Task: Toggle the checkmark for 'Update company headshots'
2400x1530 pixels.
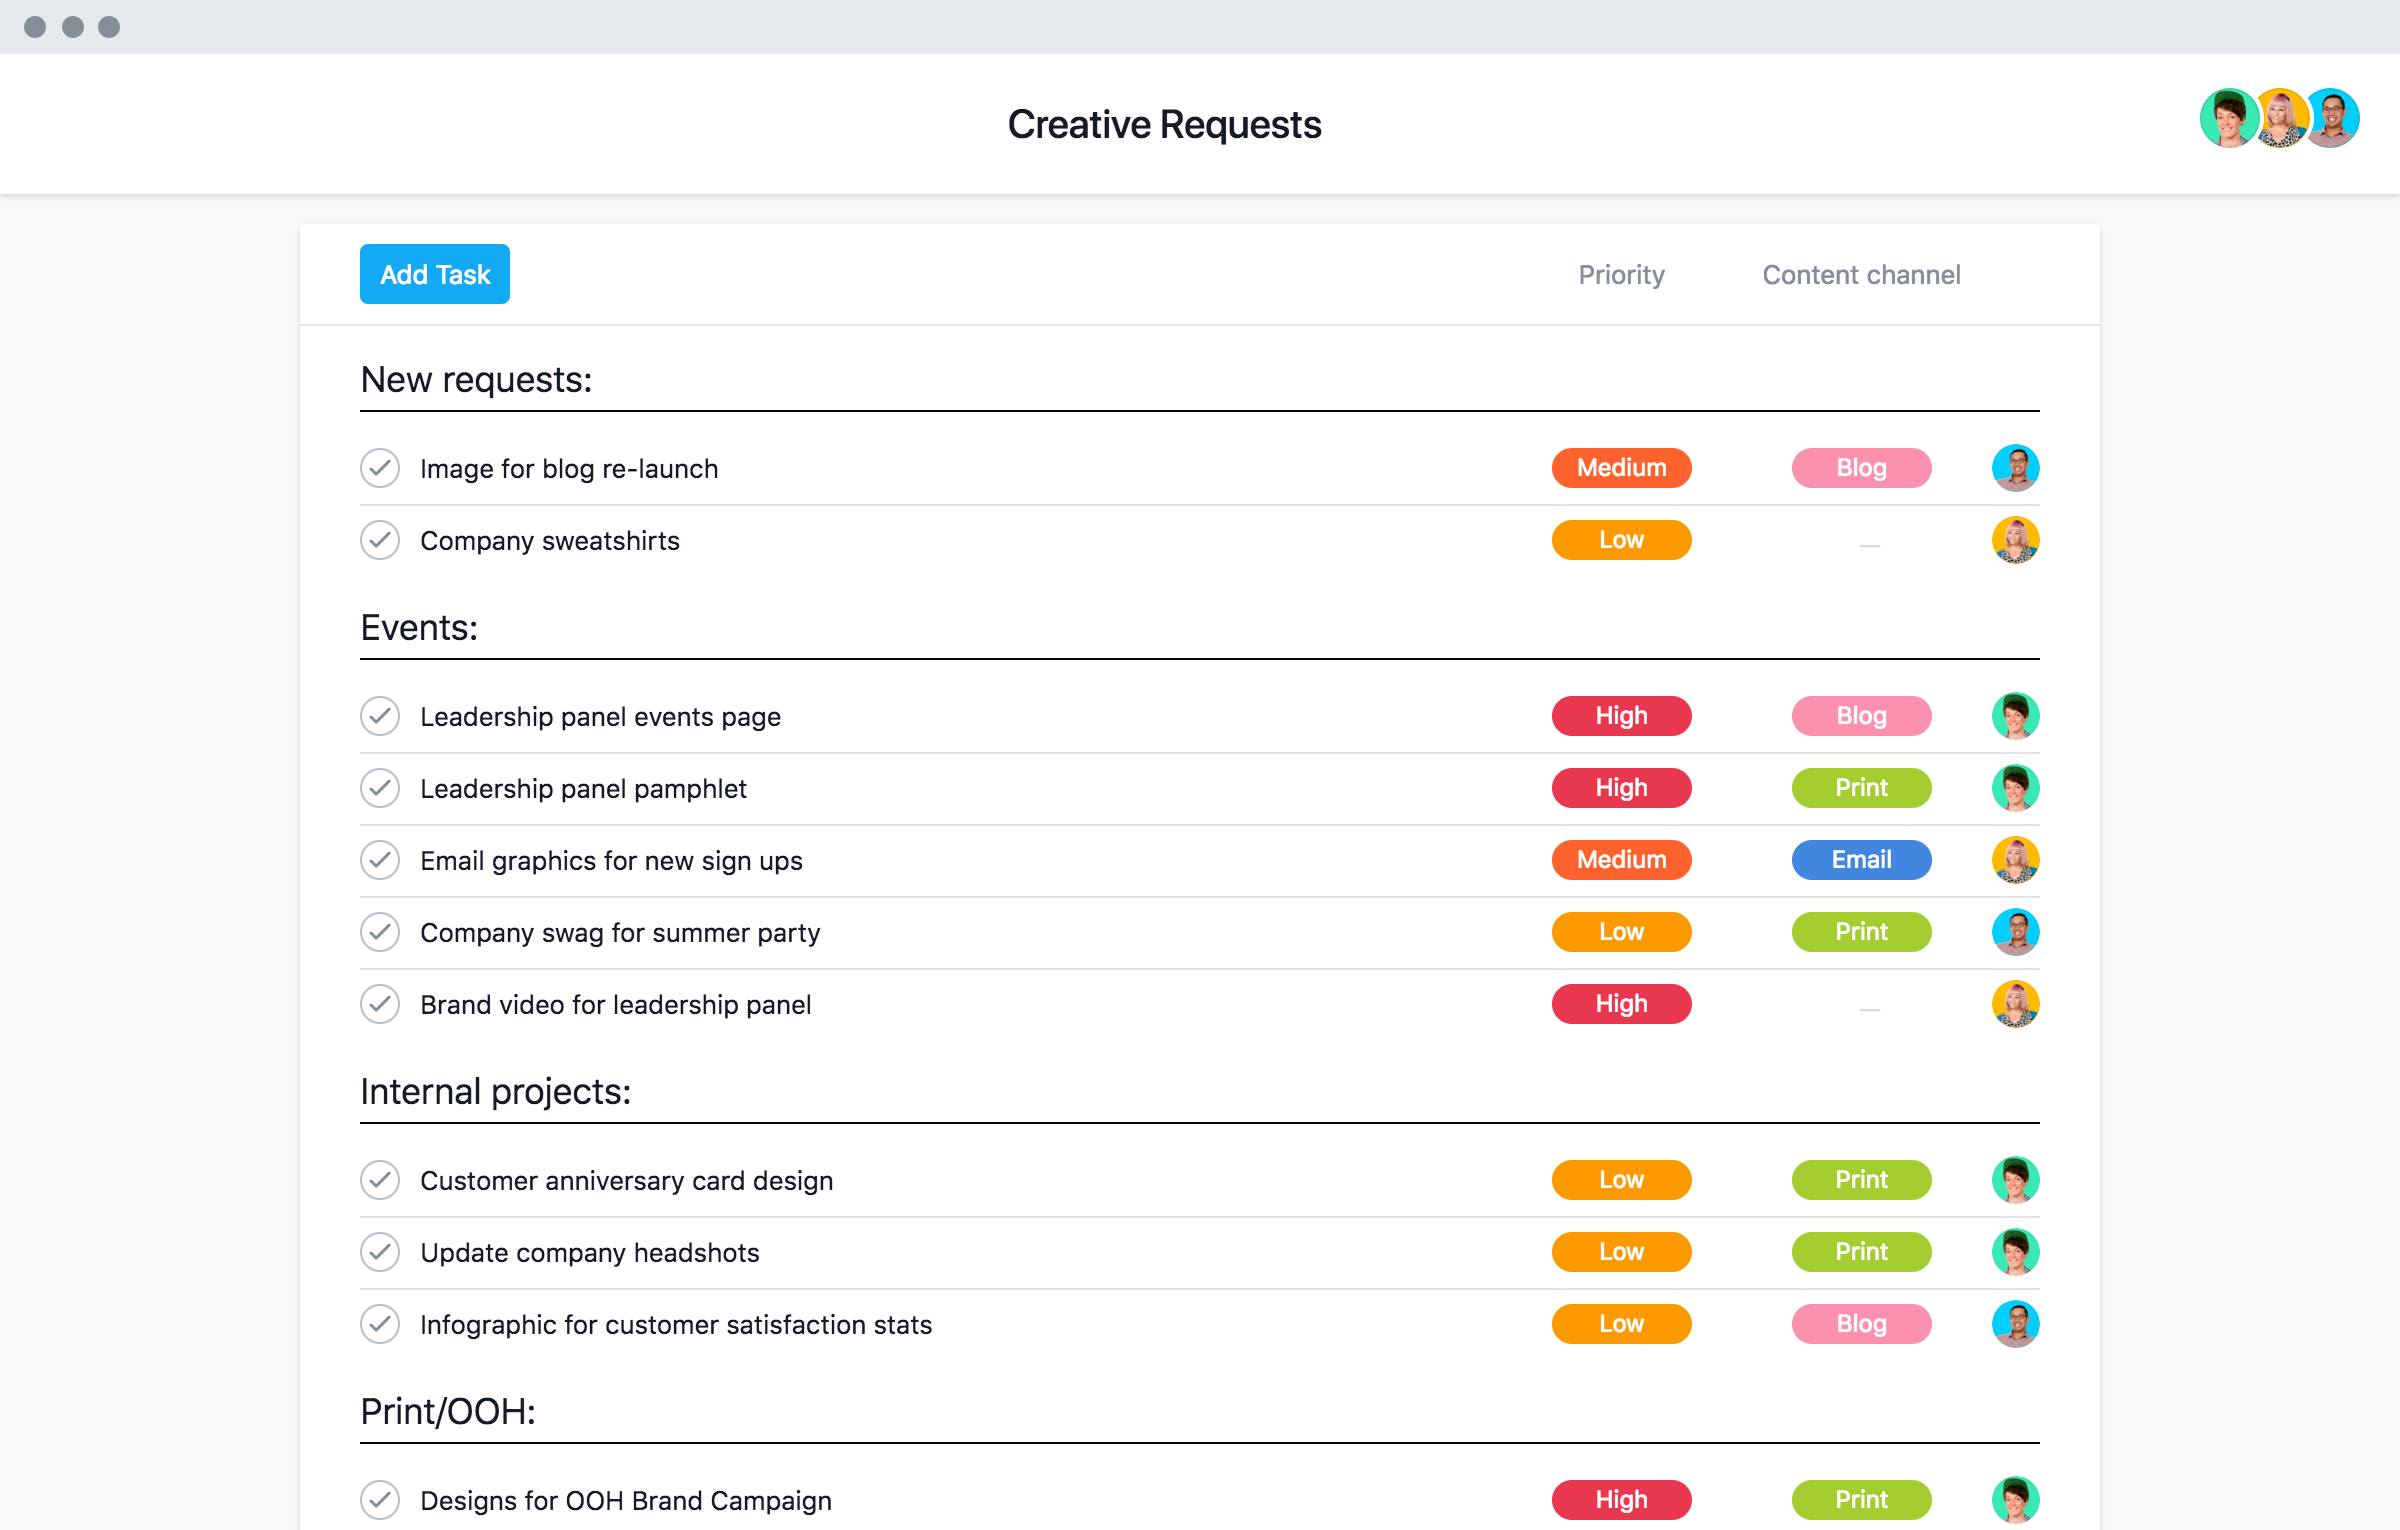Action: tap(383, 1252)
